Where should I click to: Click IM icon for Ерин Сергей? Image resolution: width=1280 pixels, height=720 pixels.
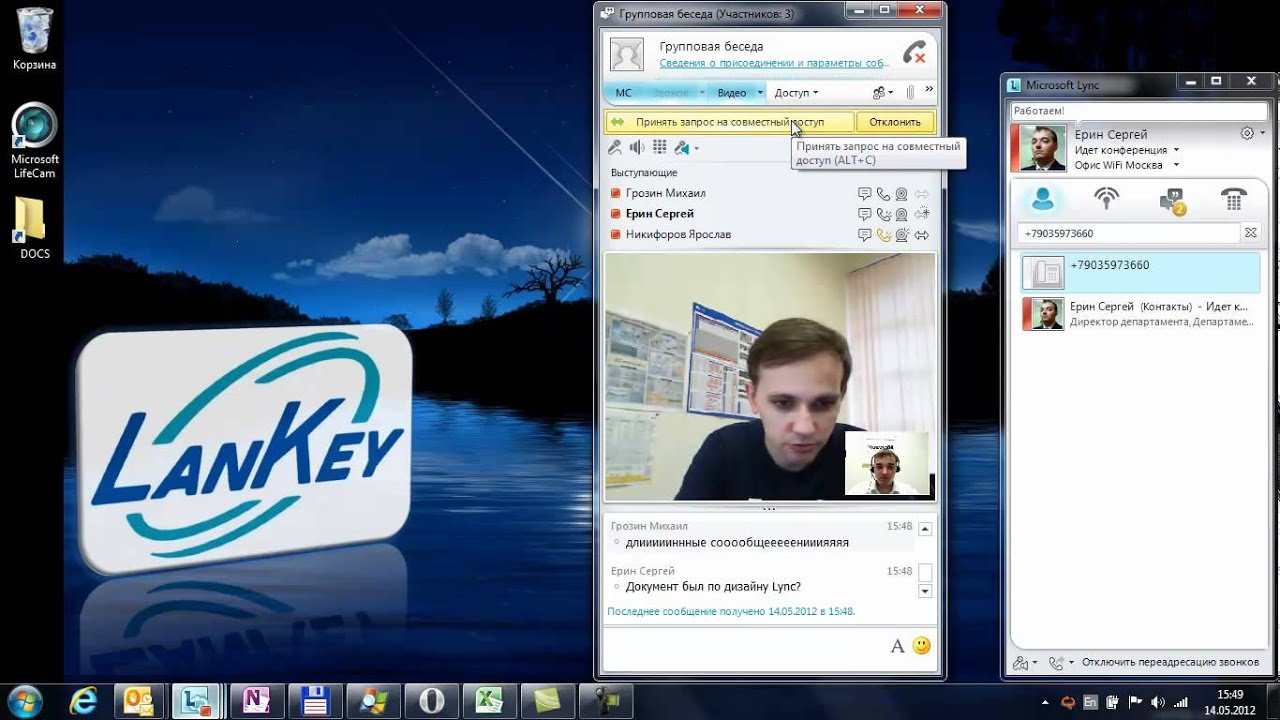coord(865,214)
